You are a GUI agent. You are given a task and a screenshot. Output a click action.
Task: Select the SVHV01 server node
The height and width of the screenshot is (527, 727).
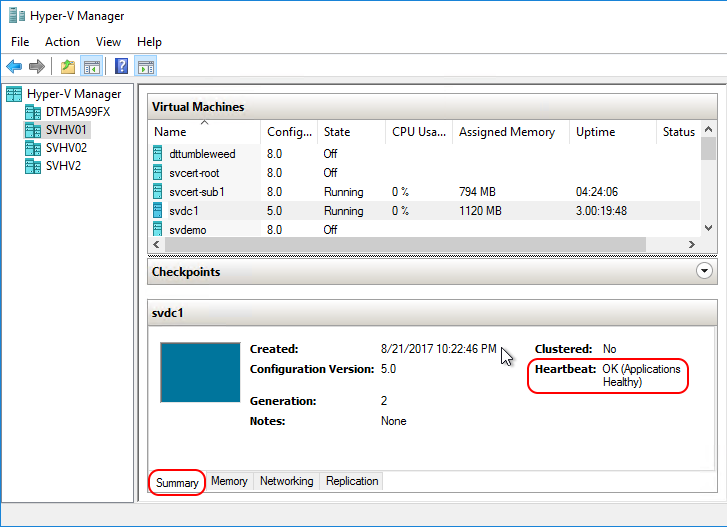(66, 130)
